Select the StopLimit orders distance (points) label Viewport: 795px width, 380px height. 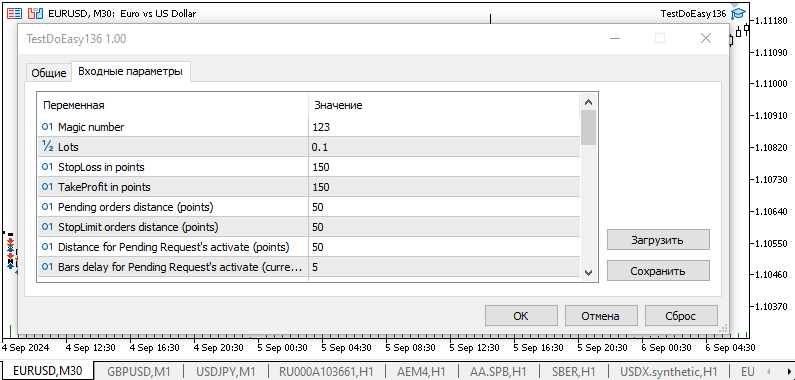click(x=138, y=227)
